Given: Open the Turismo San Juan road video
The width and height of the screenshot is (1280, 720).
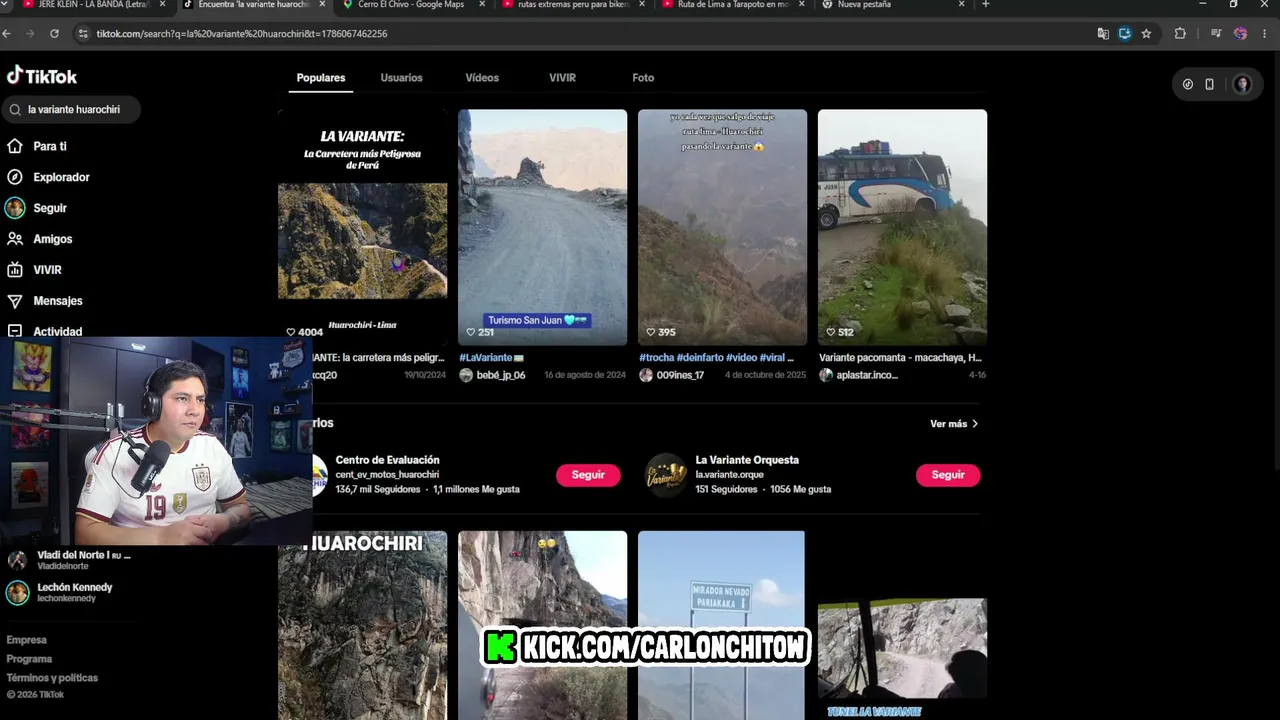Looking at the screenshot, I should (542, 227).
